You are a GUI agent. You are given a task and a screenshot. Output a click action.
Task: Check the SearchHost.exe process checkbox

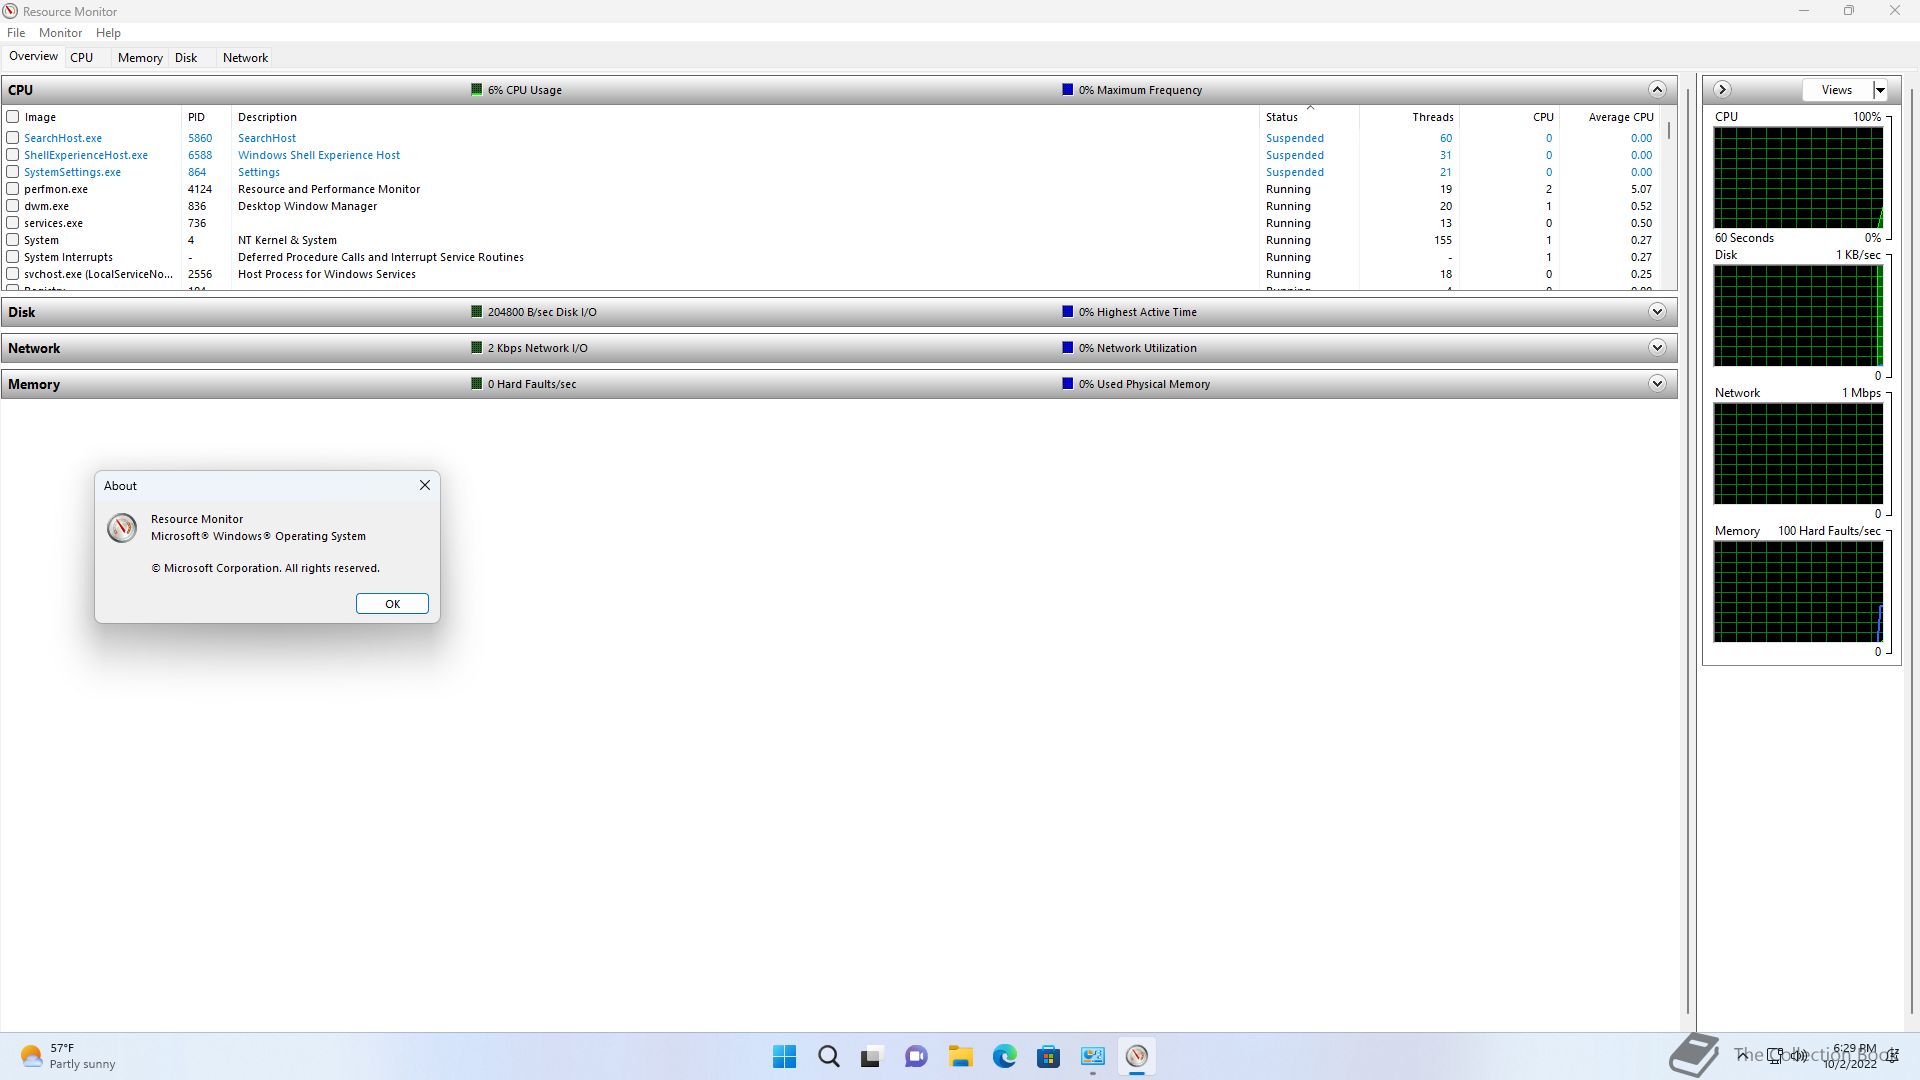(13, 138)
